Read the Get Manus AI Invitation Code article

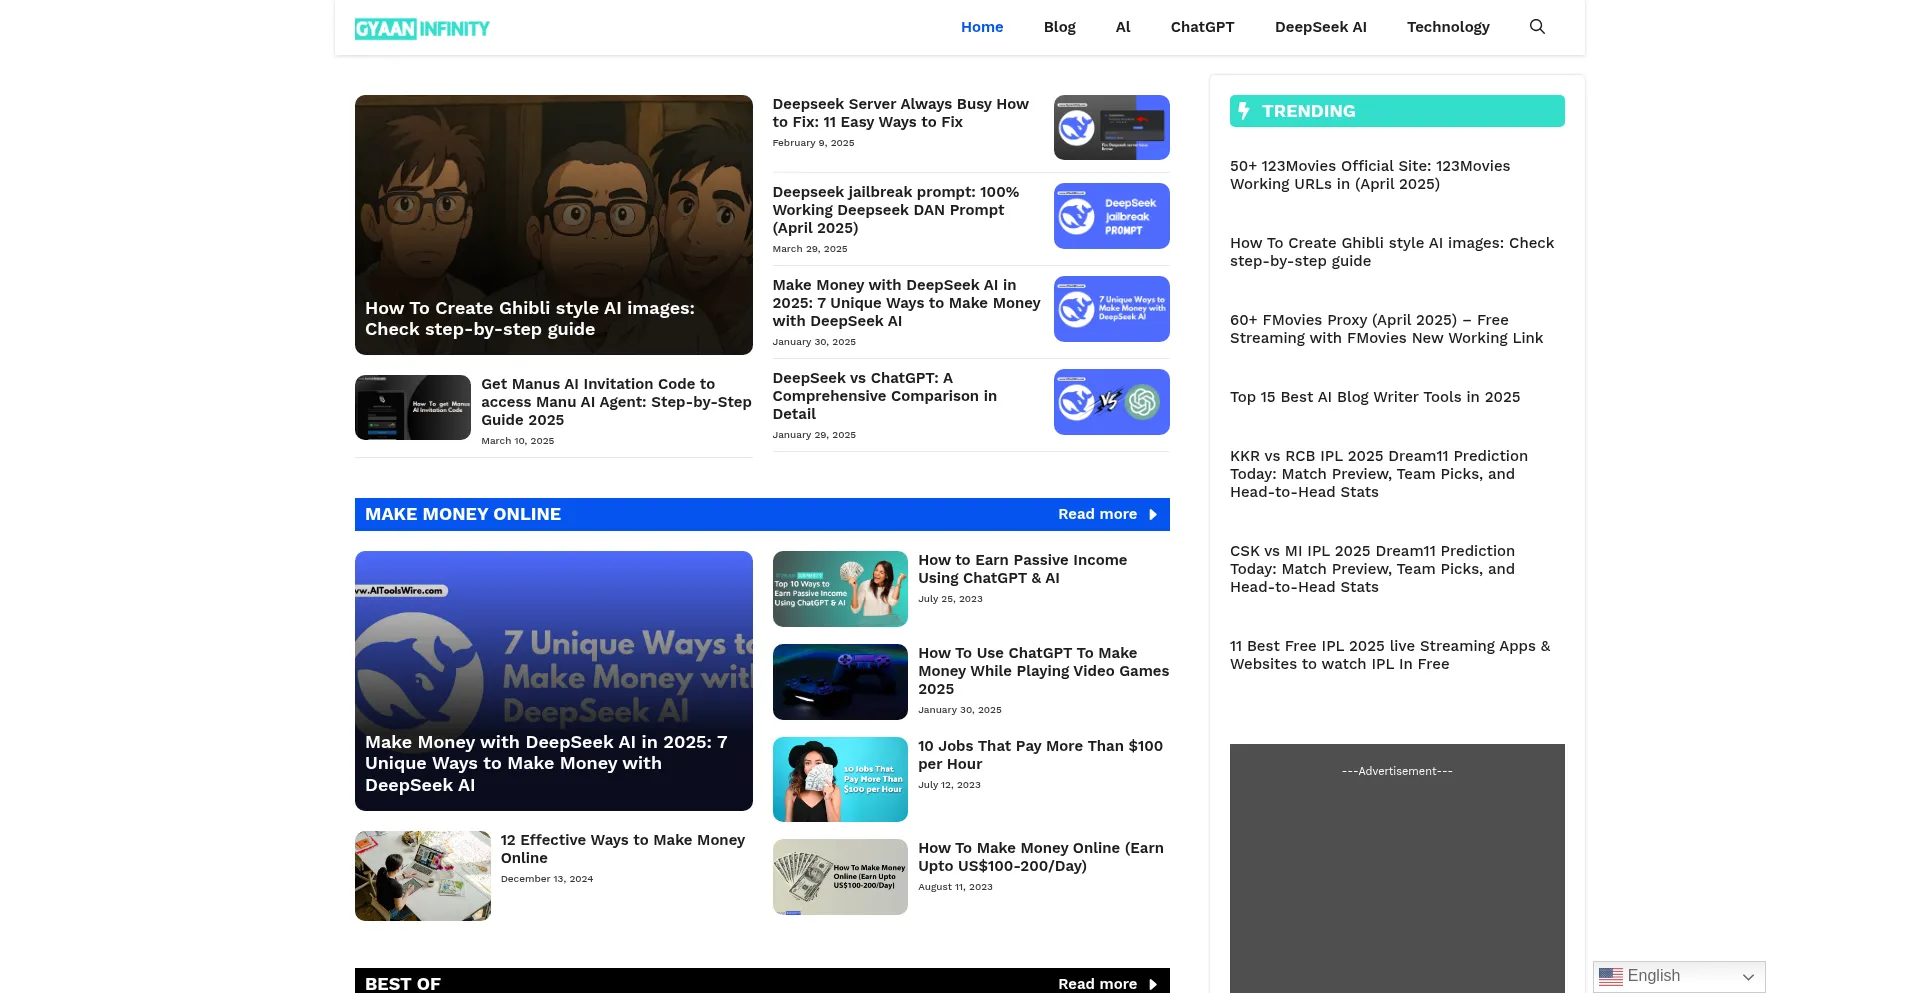pos(615,402)
